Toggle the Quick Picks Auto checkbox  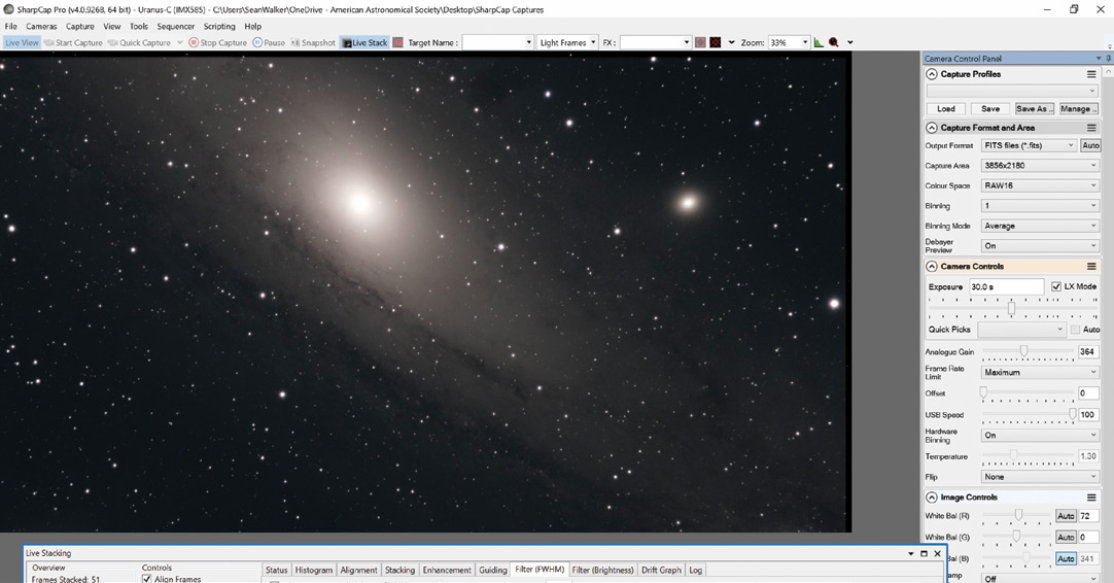click(x=1075, y=329)
